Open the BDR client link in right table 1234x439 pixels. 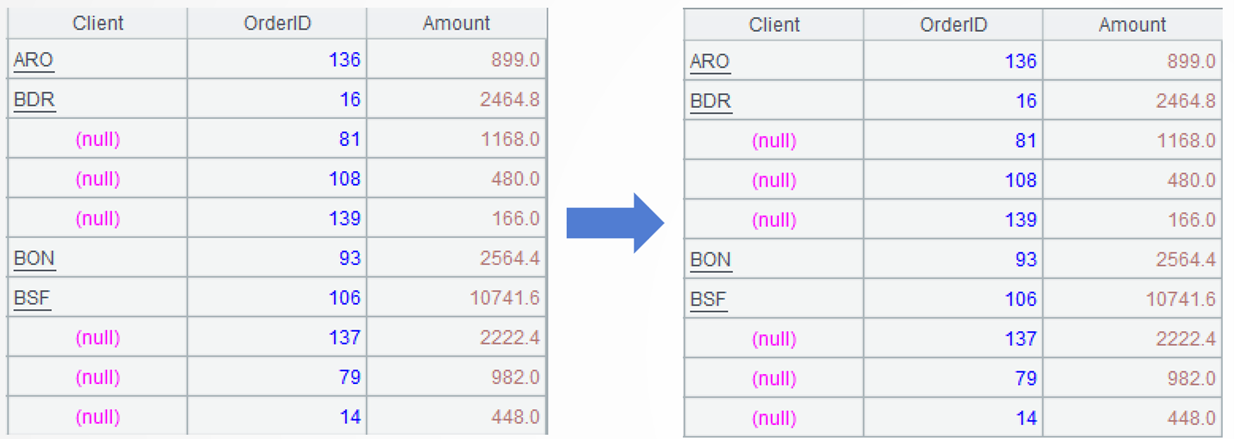tap(710, 101)
